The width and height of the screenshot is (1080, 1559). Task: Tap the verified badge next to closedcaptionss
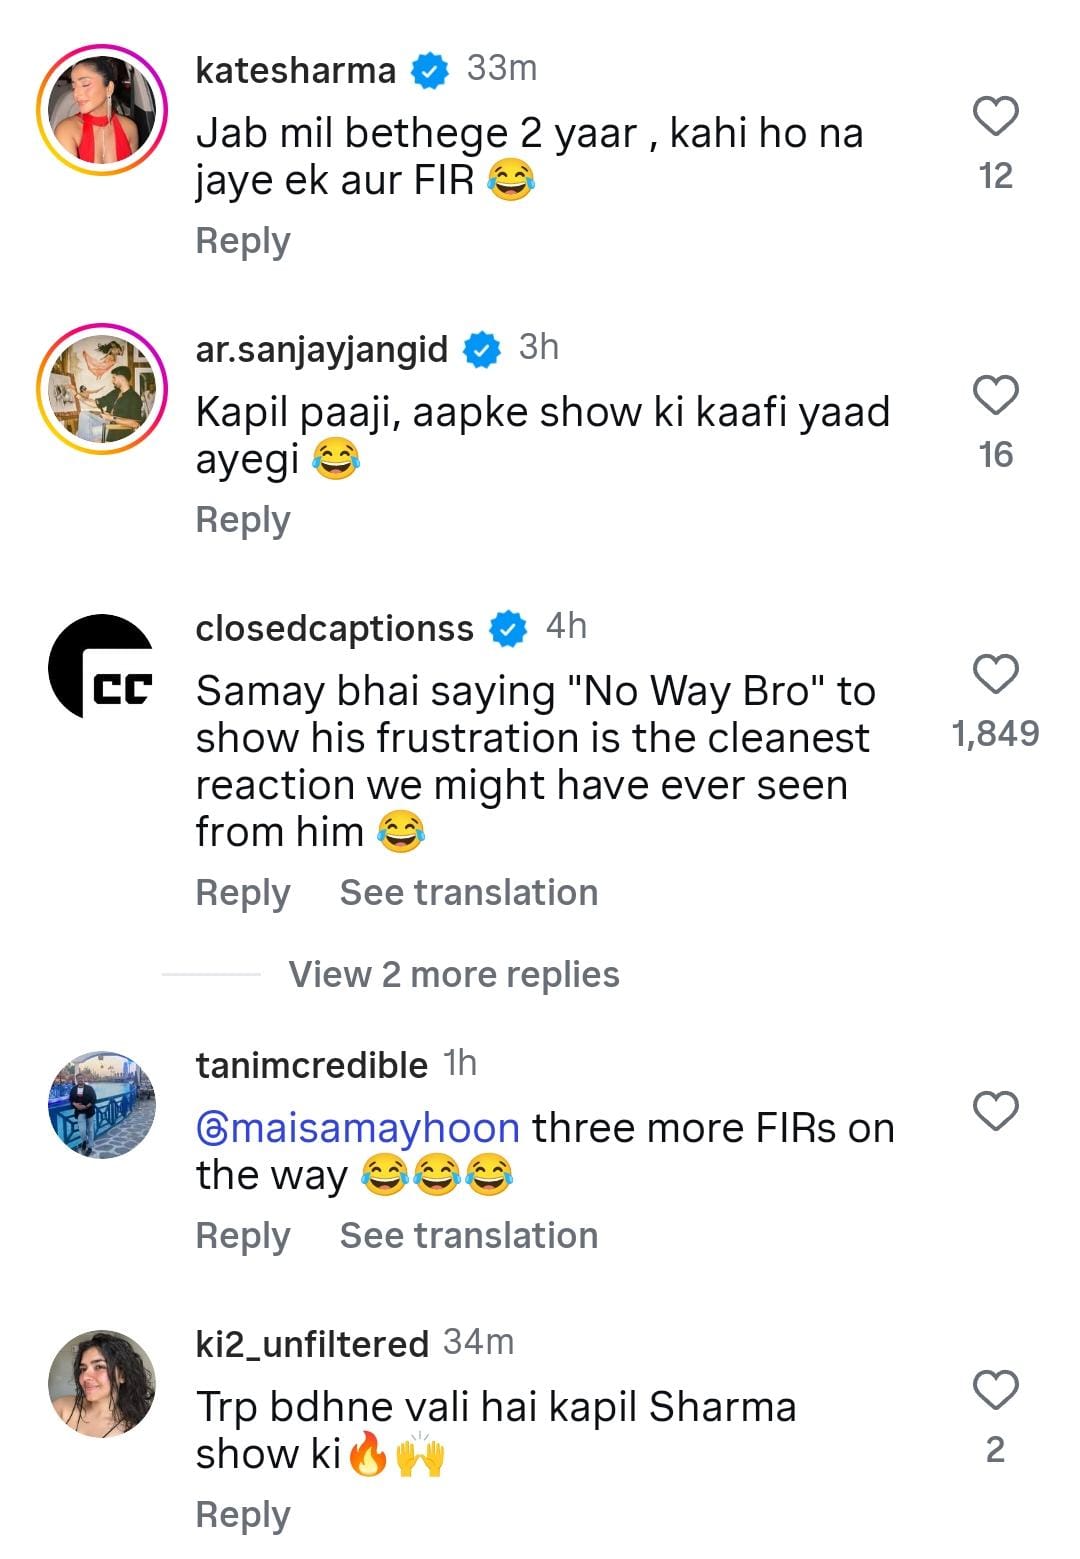tap(508, 628)
